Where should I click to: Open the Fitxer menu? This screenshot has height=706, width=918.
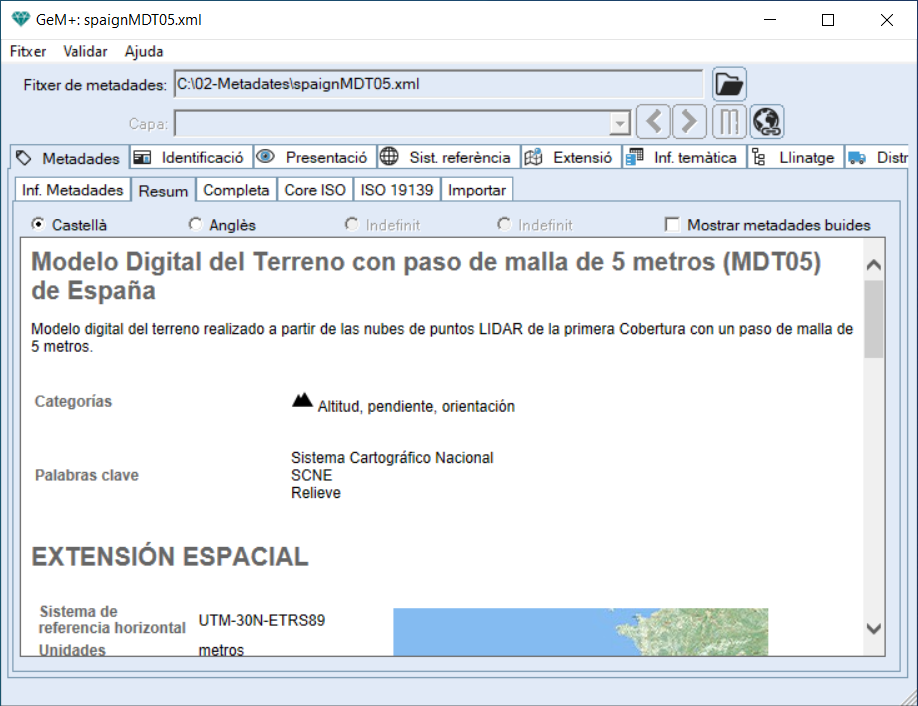click(28, 52)
